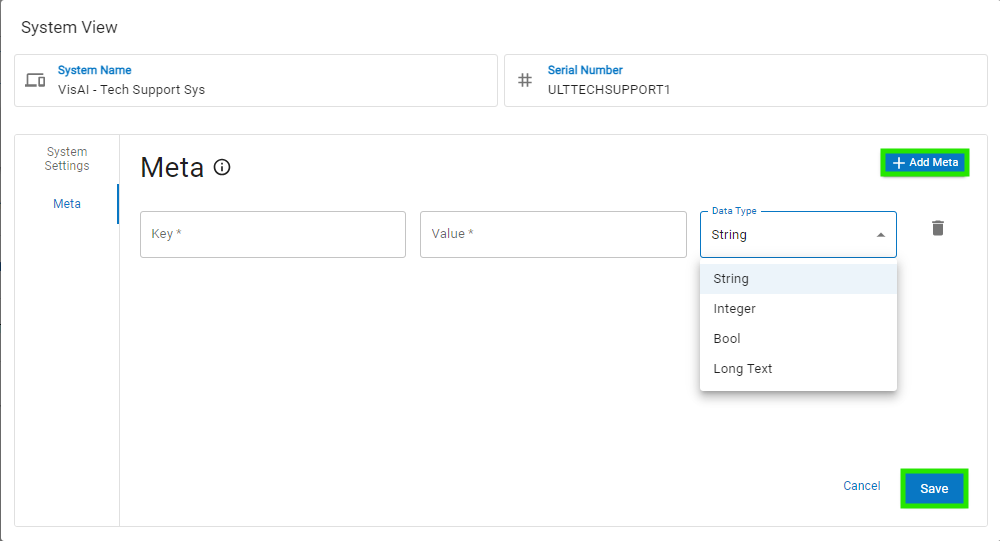This screenshot has height=541, width=1000.
Task: Click the hash icon beside Serial Number
Action: point(525,80)
